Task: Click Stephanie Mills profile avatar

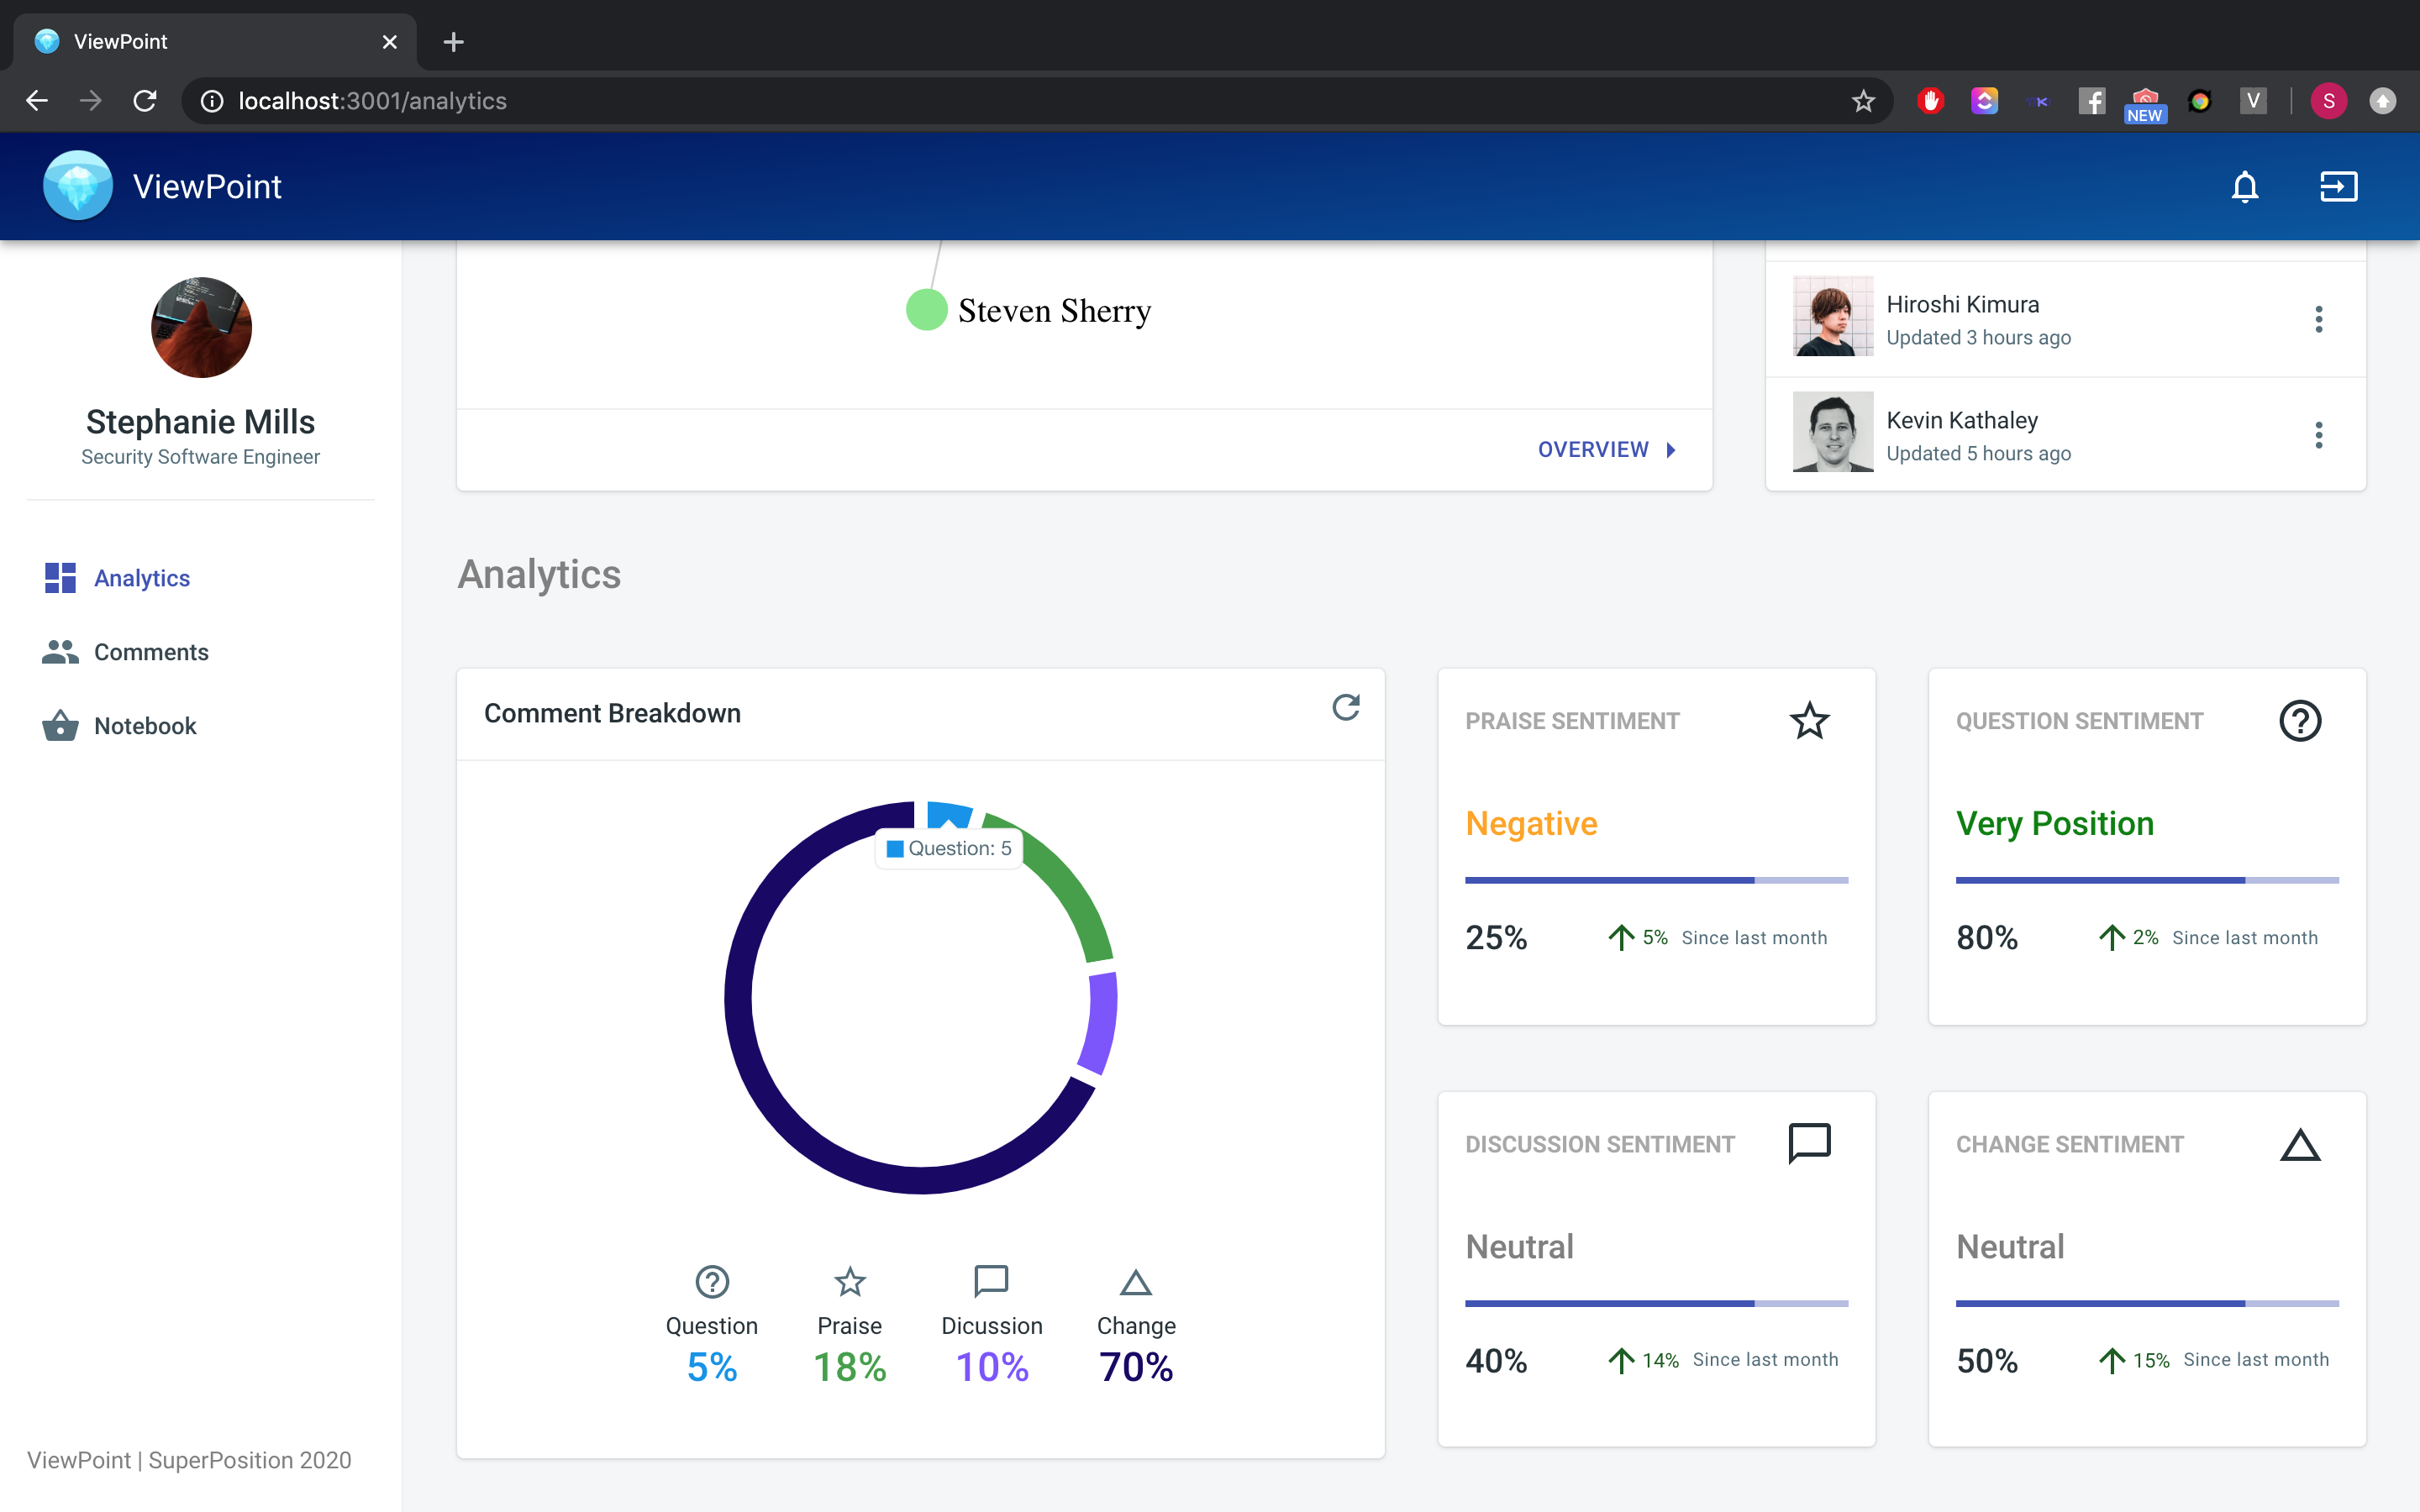Action: tap(201, 328)
